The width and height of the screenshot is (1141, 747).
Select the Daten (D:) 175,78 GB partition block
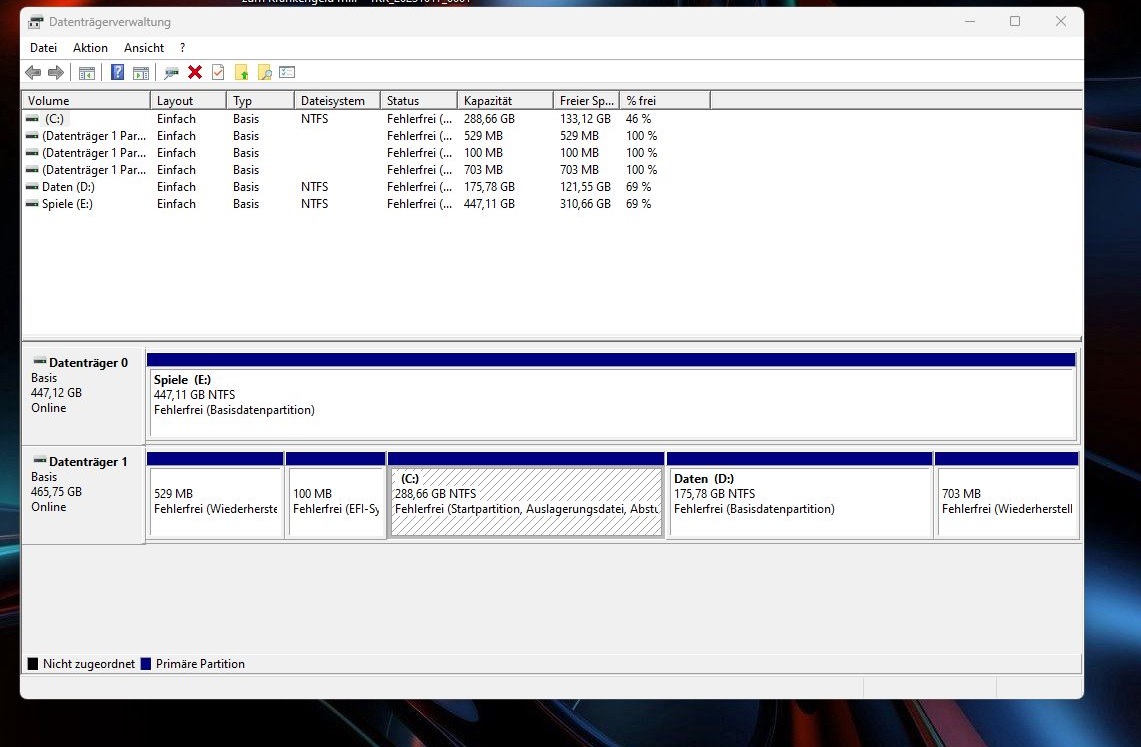(800, 495)
